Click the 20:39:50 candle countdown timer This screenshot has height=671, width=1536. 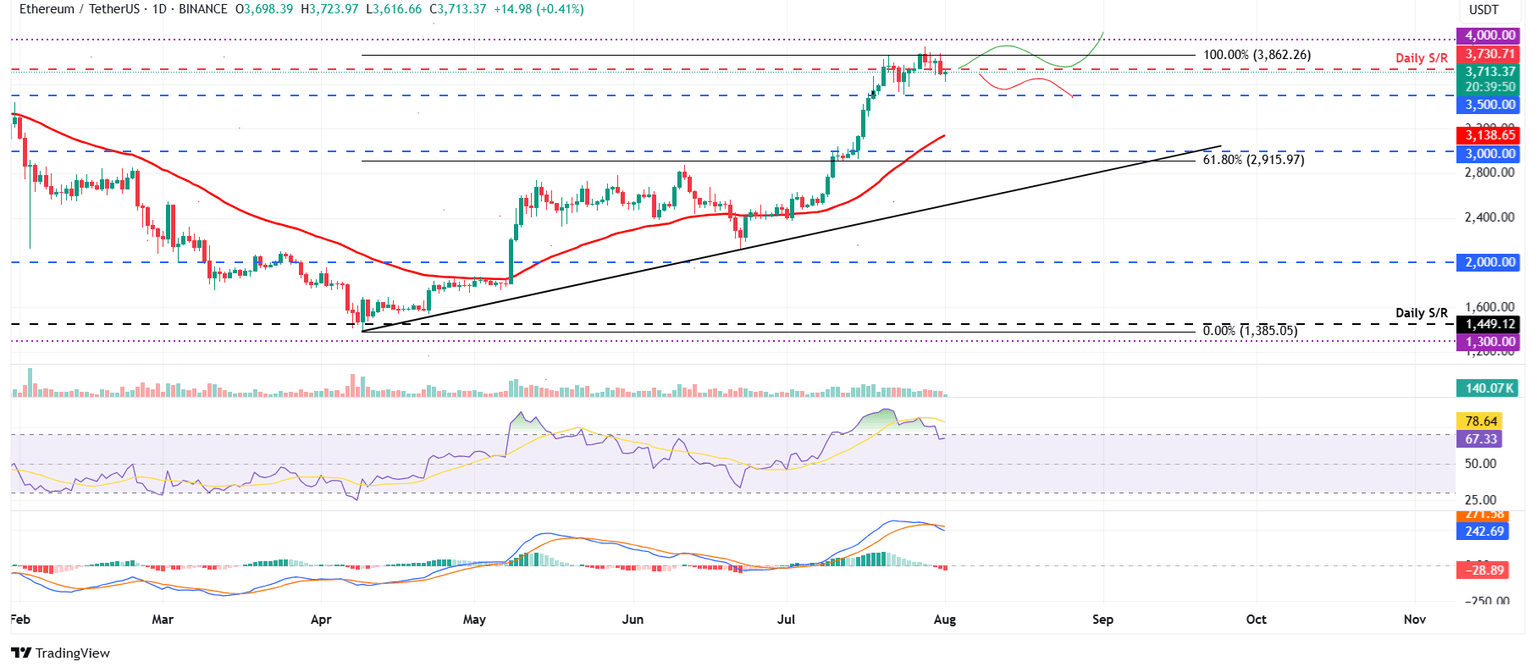pyautogui.click(x=1489, y=86)
